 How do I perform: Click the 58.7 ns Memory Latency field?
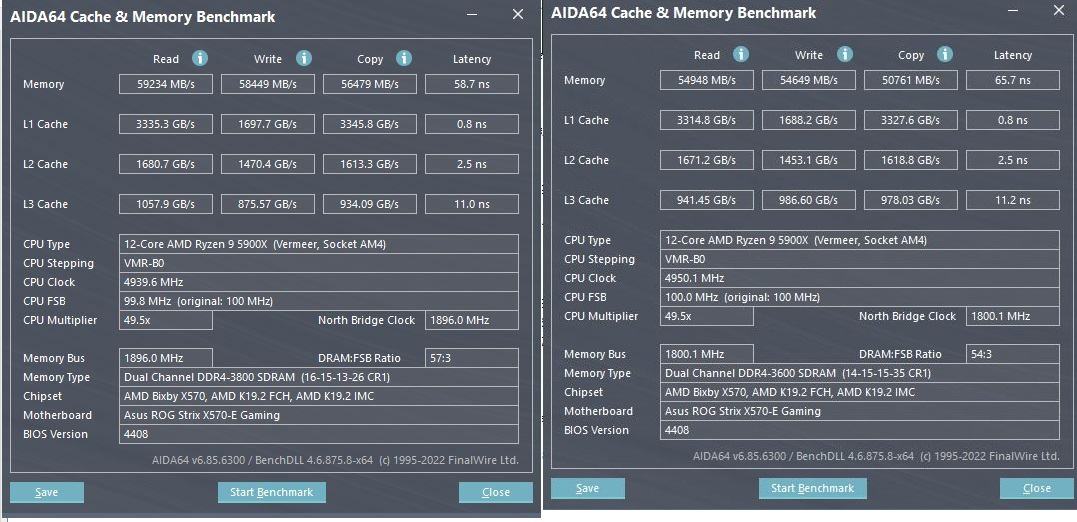click(471, 85)
